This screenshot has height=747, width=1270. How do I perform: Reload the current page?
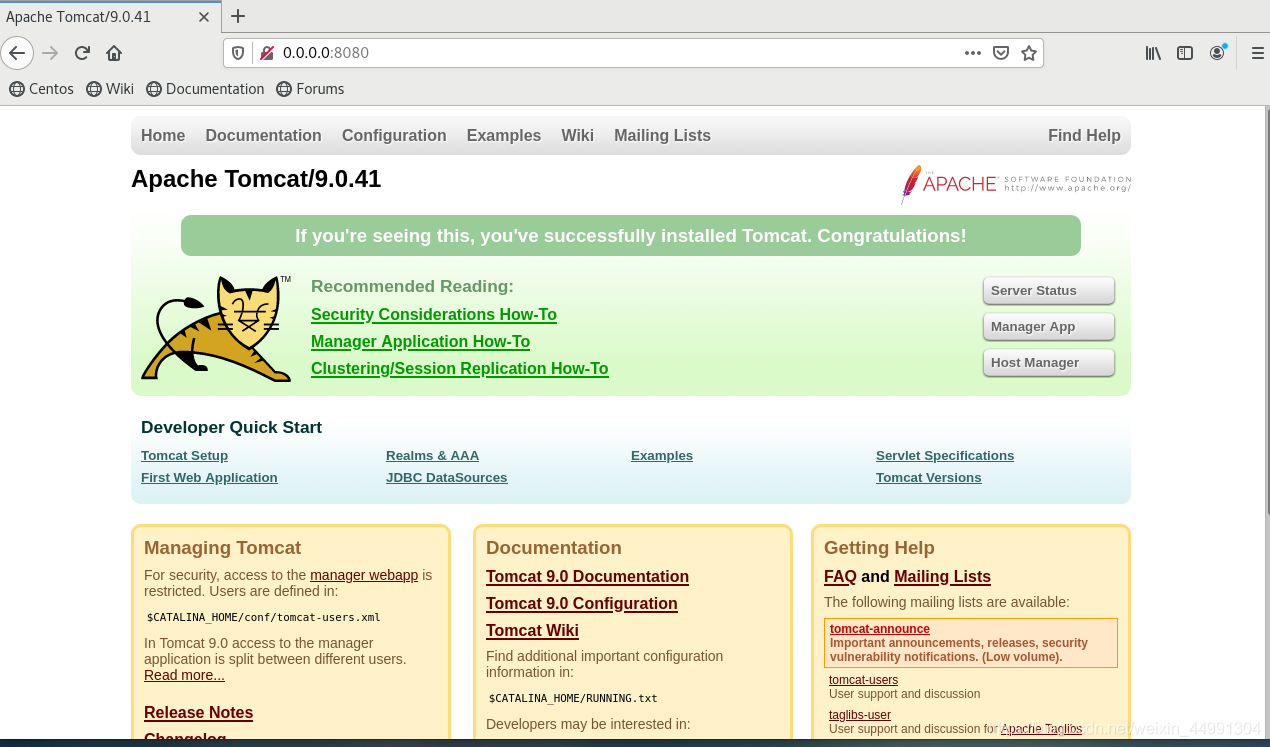(82, 53)
